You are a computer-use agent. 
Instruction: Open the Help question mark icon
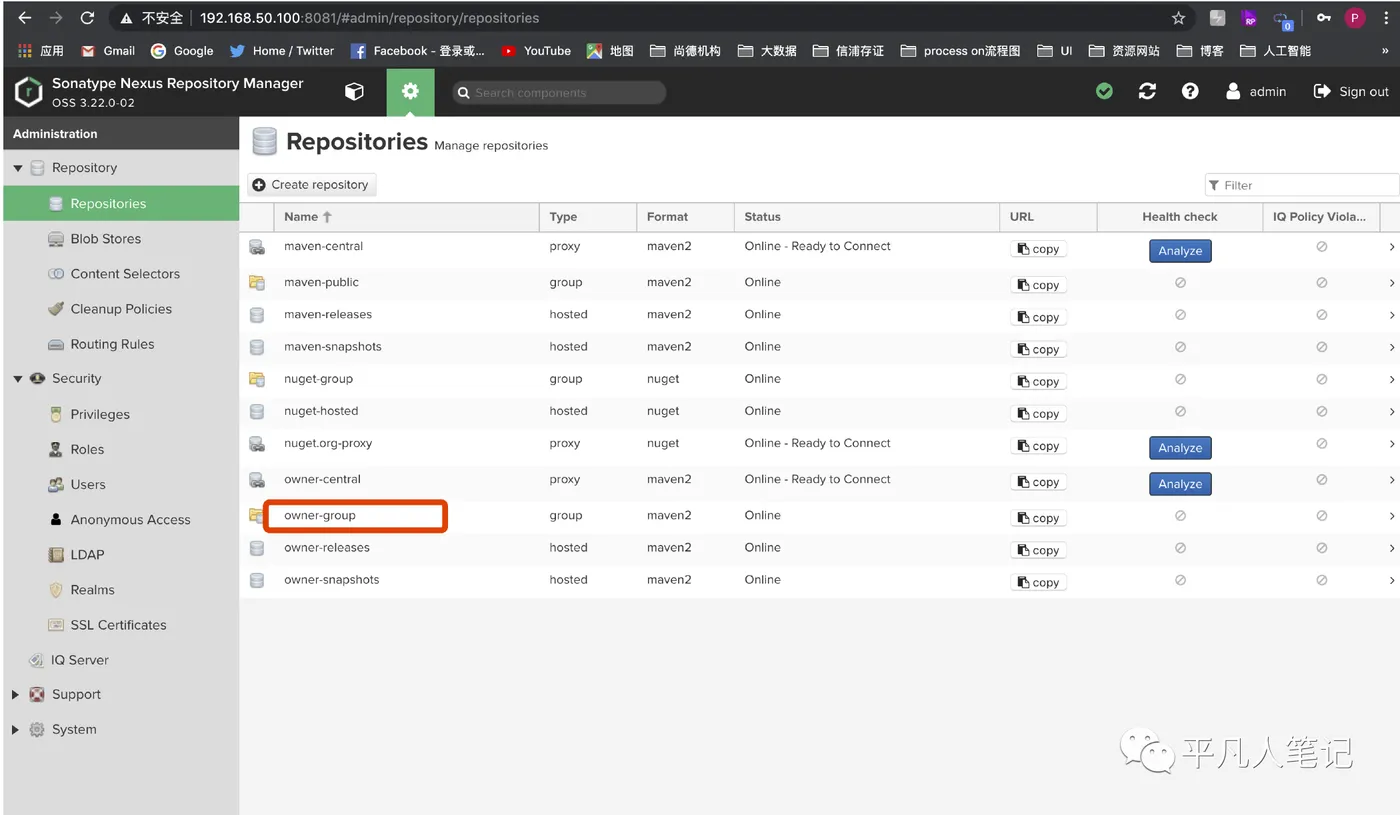(1190, 91)
